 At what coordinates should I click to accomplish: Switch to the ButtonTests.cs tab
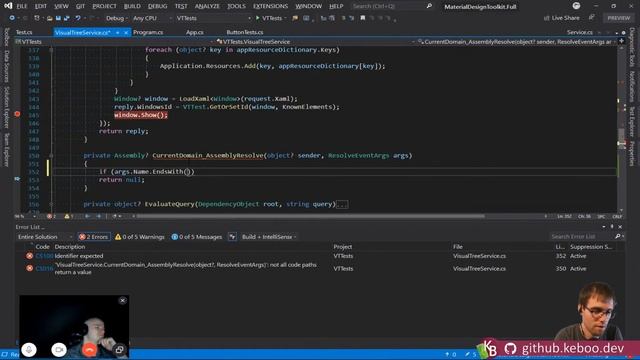tap(245, 32)
